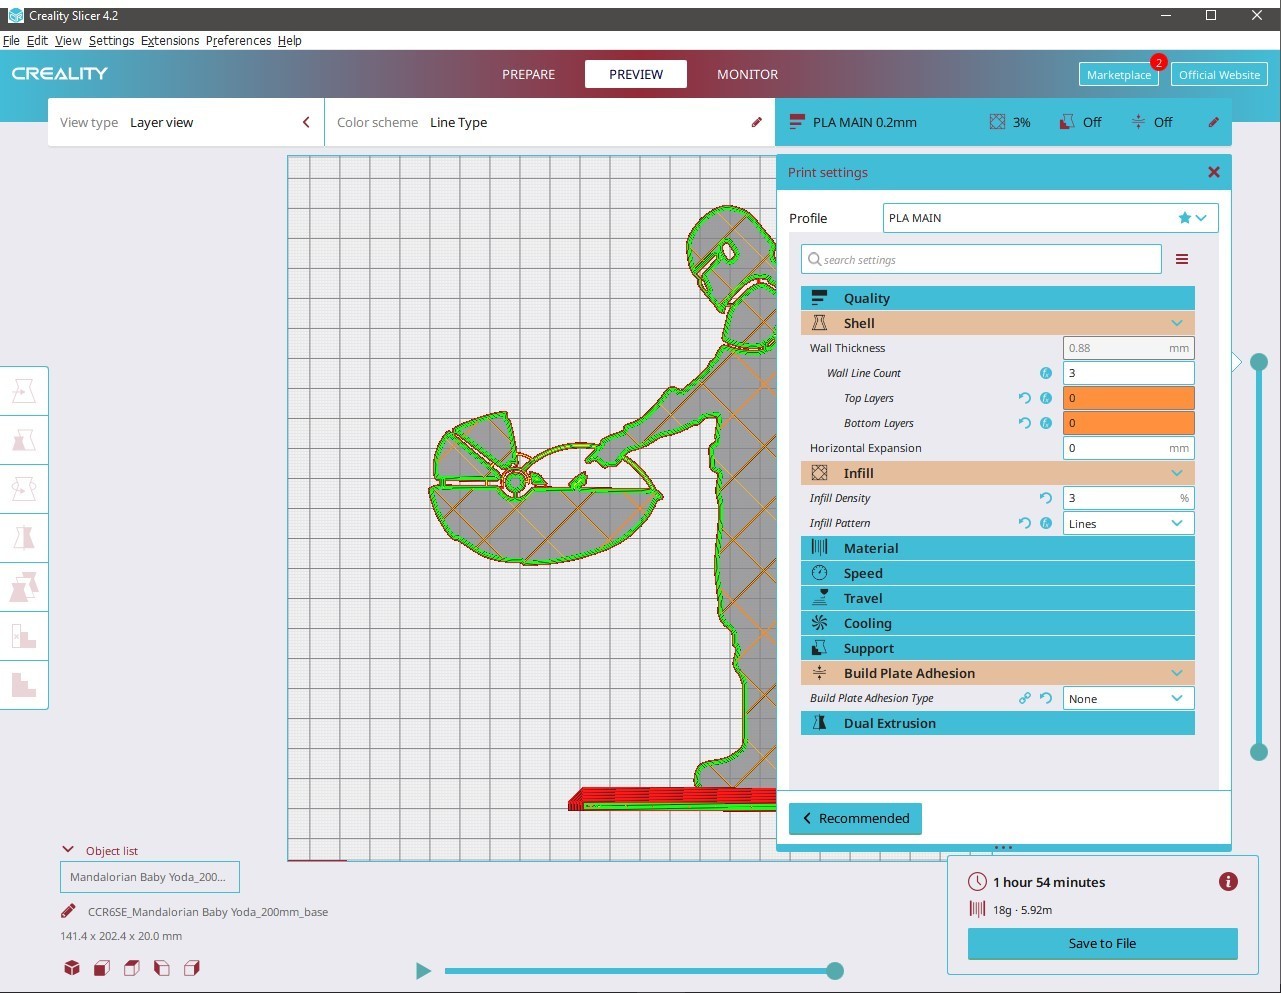Open the Marketplace
Image resolution: width=1281 pixels, height=993 pixels.
[x=1118, y=75]
